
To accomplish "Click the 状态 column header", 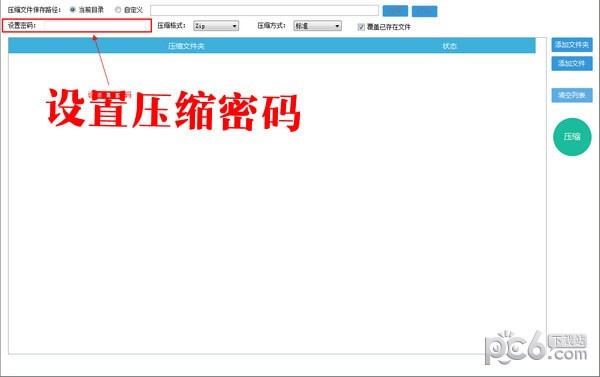I will tap(450, 46).
